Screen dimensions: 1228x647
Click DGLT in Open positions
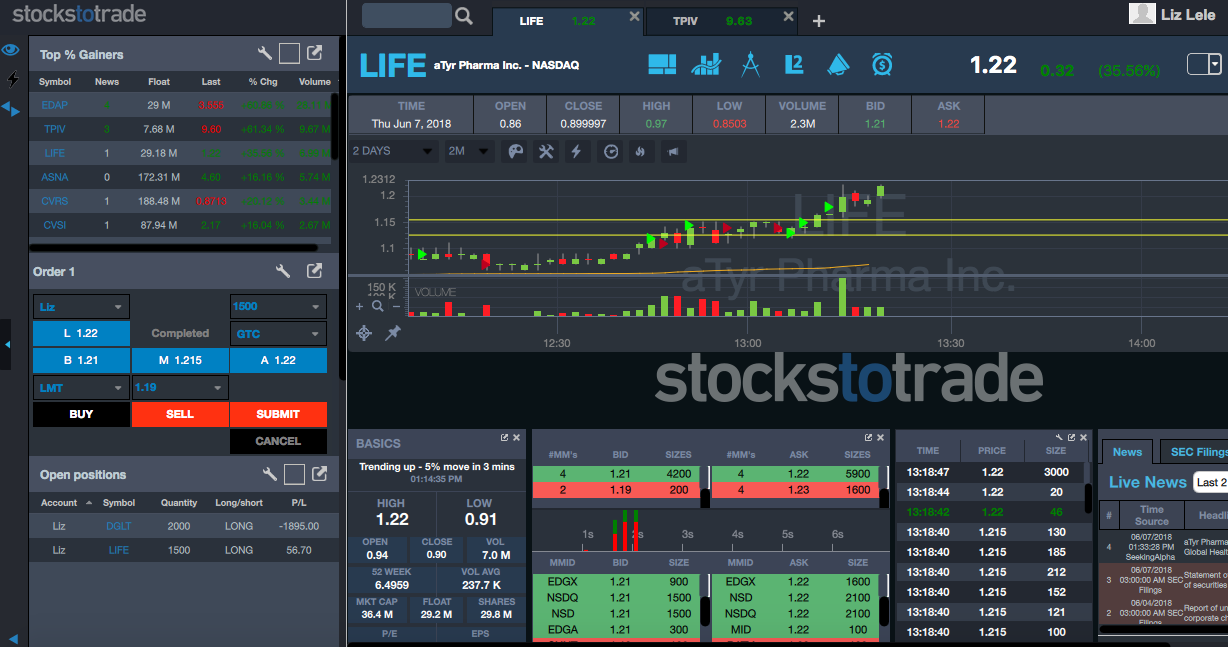click(x=119, y=526)
